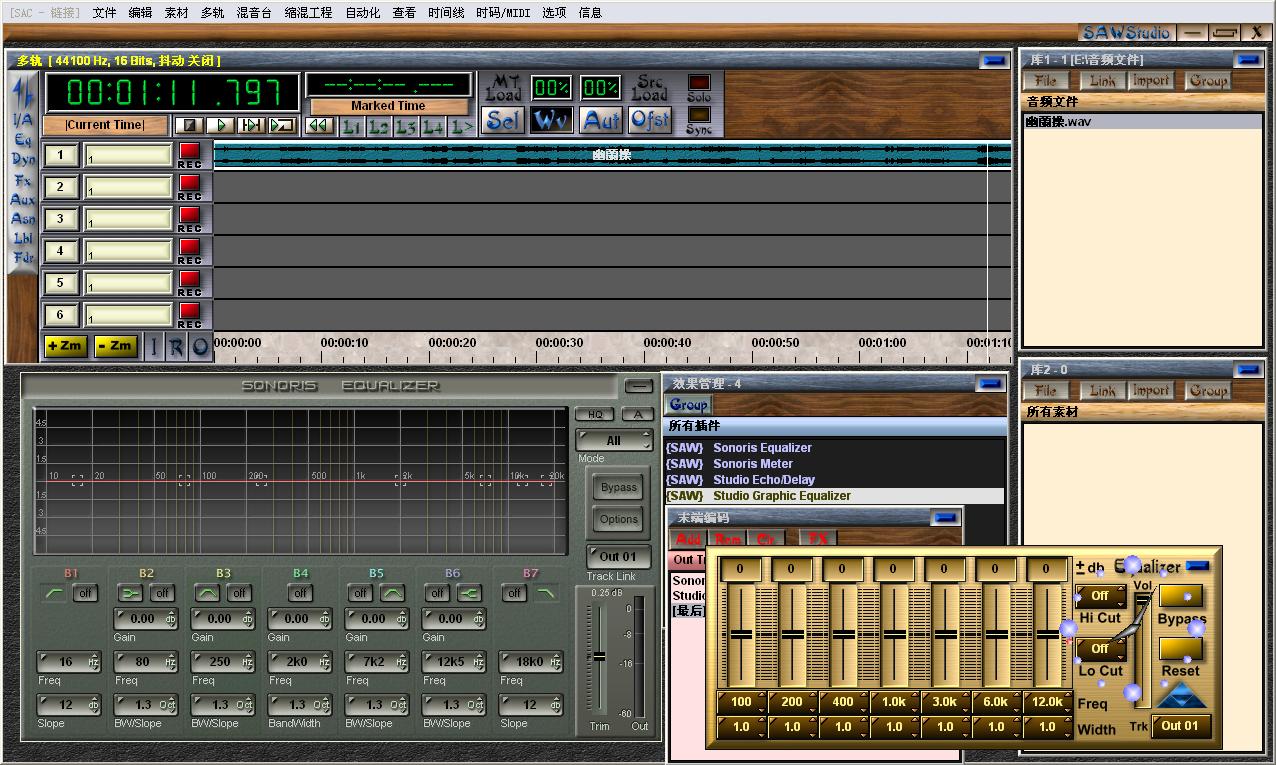Click the stop transport button

click(x=189, y=125)
